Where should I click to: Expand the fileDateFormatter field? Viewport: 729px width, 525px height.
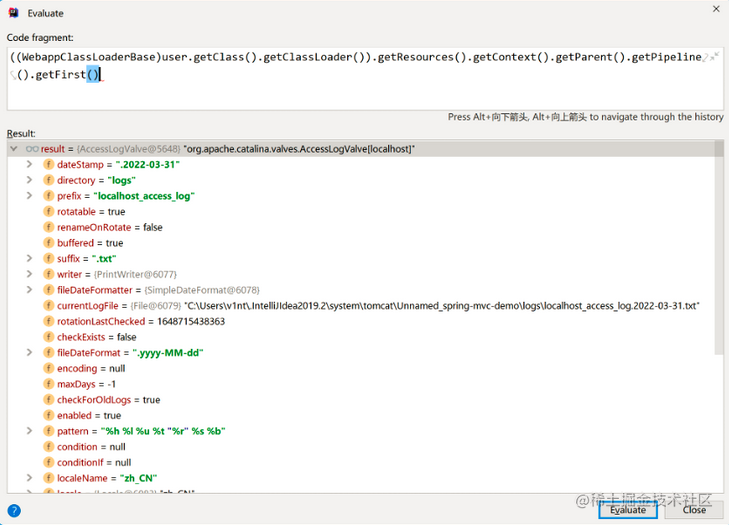[29, 290]
